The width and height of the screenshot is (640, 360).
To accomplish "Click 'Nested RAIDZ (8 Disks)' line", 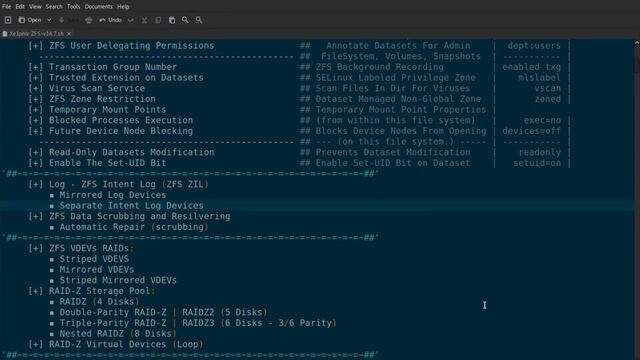I will pos(113,333).
